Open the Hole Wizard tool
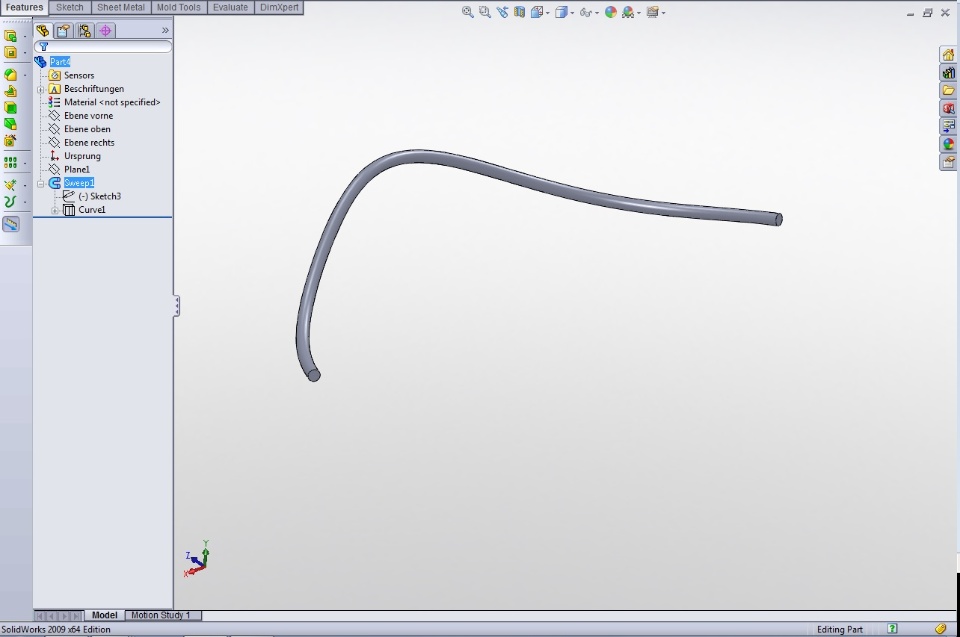960x637 pixels. coord(10,141)
